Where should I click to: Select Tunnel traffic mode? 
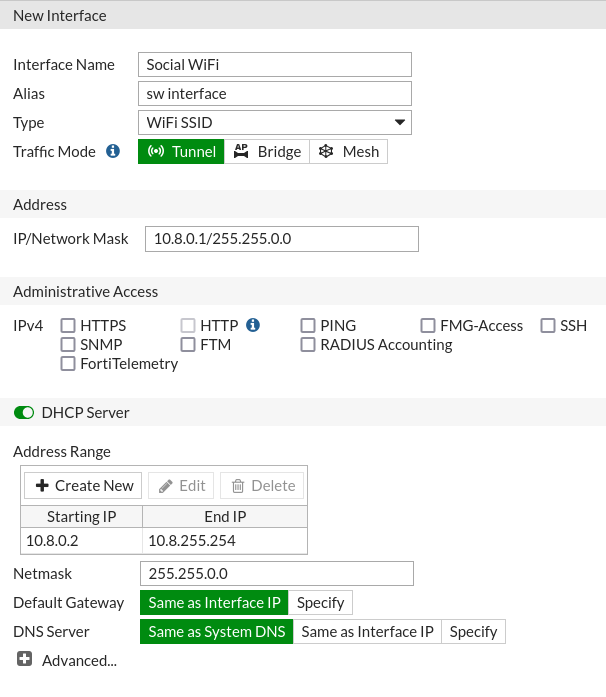click(x=181, y=152)
